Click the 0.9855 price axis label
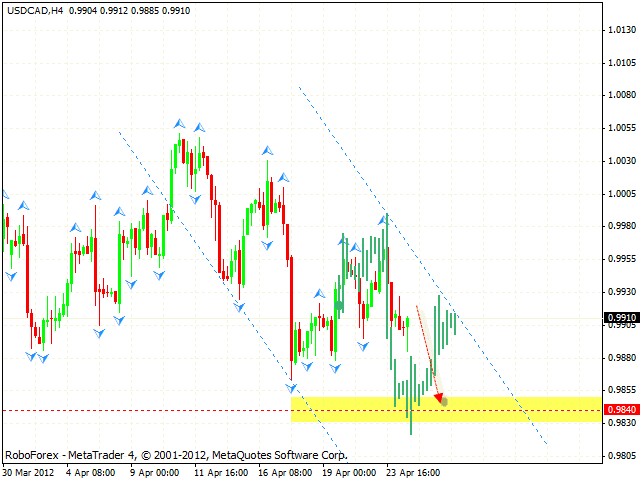This screenshot has height=480, width=640. tap(622, 390)
